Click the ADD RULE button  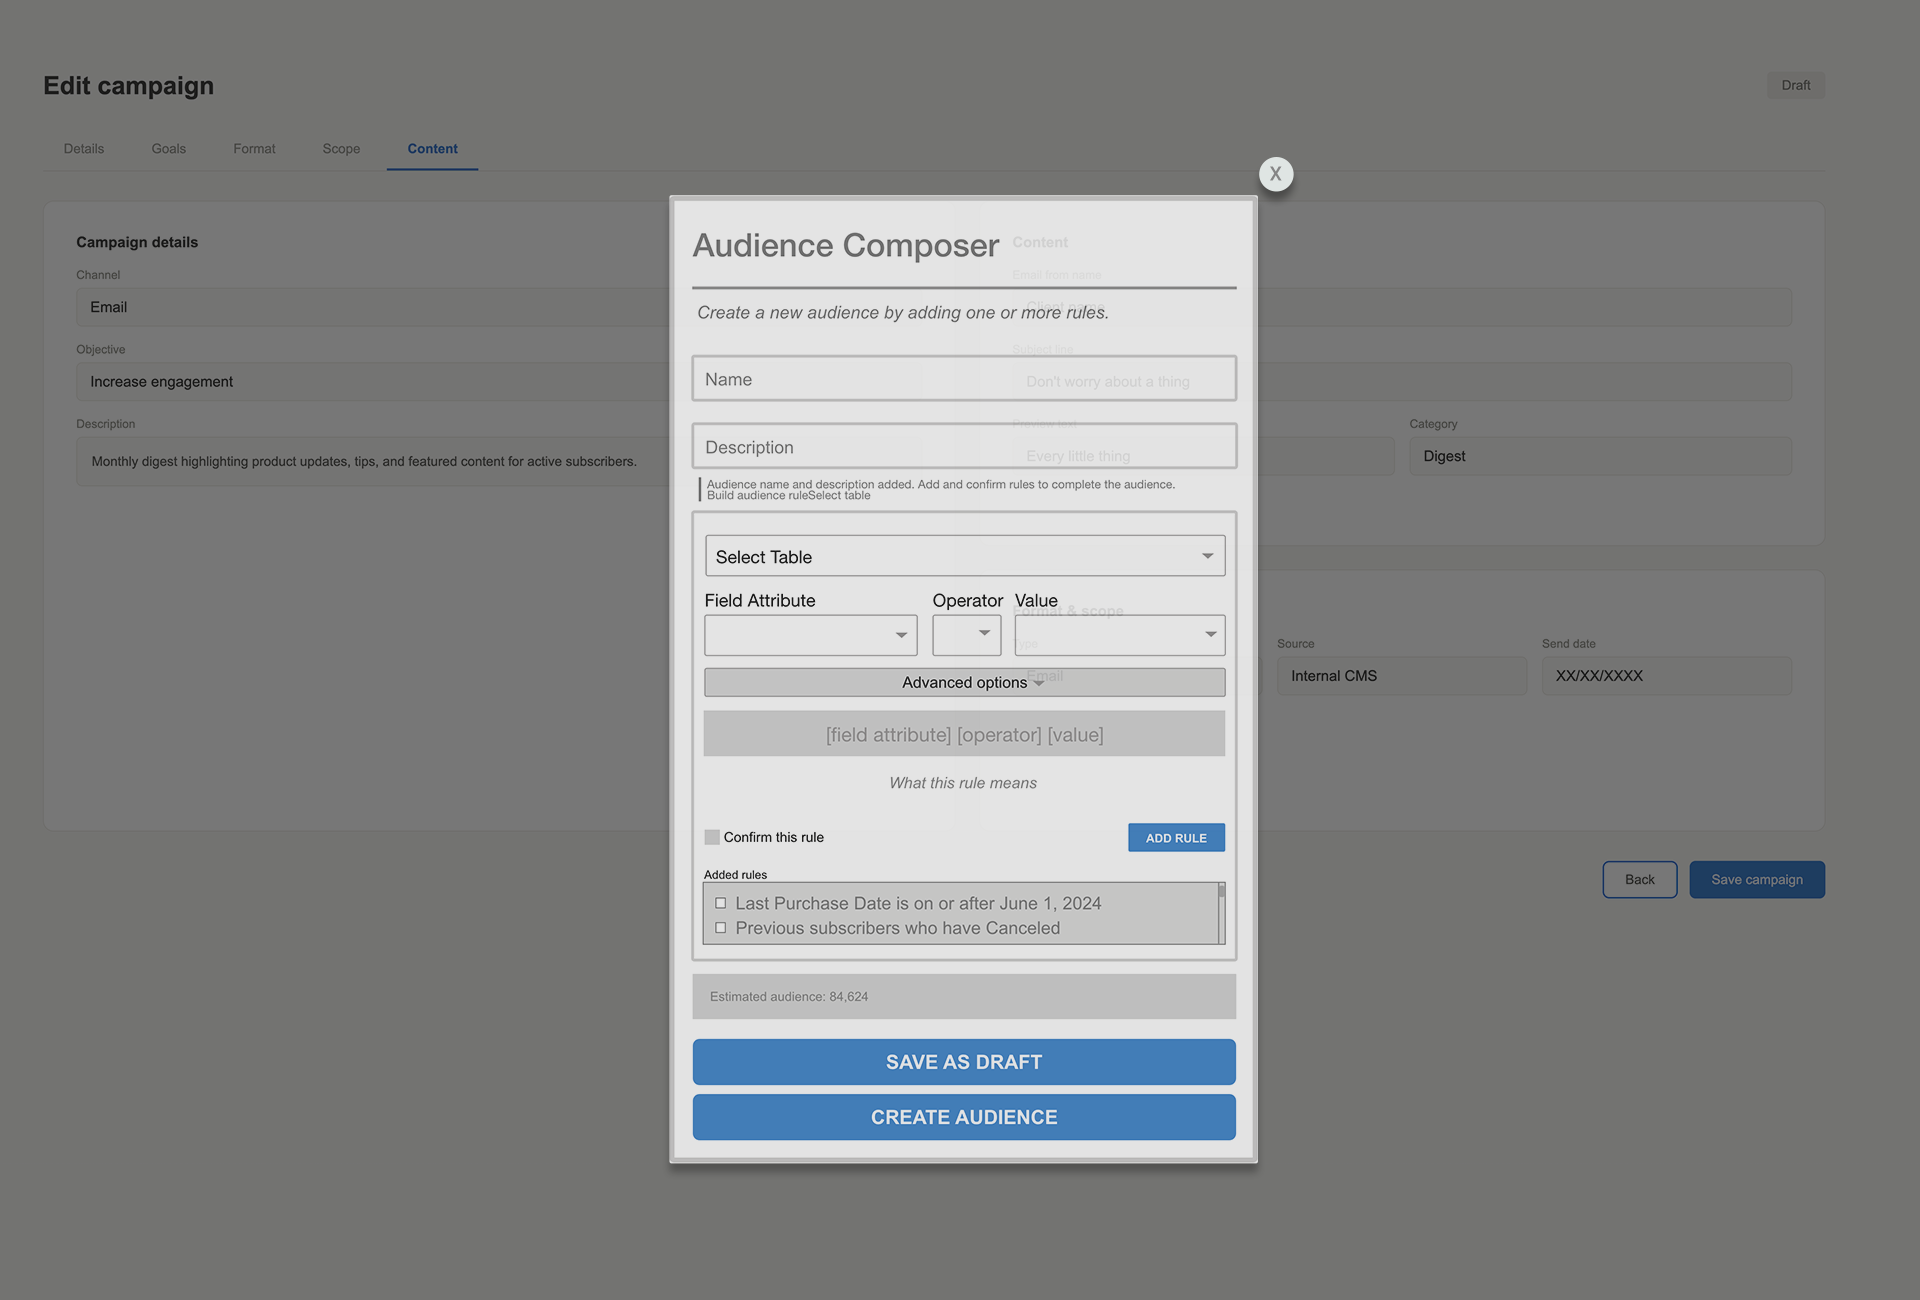pos(1176,838)
